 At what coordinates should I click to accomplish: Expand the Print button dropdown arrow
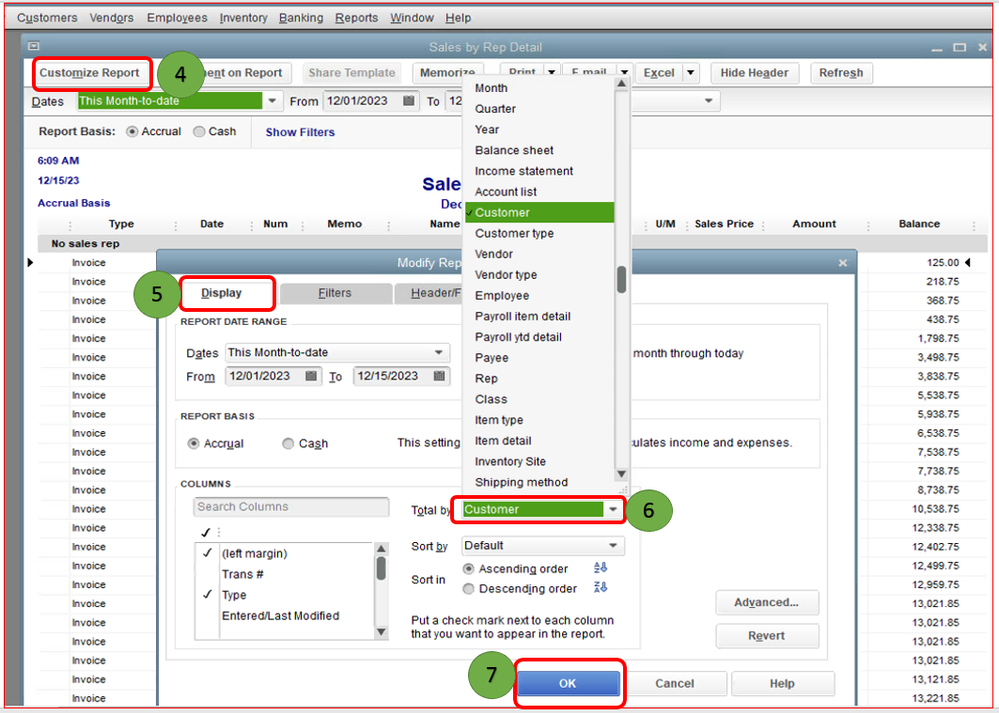tap(552, 71)
